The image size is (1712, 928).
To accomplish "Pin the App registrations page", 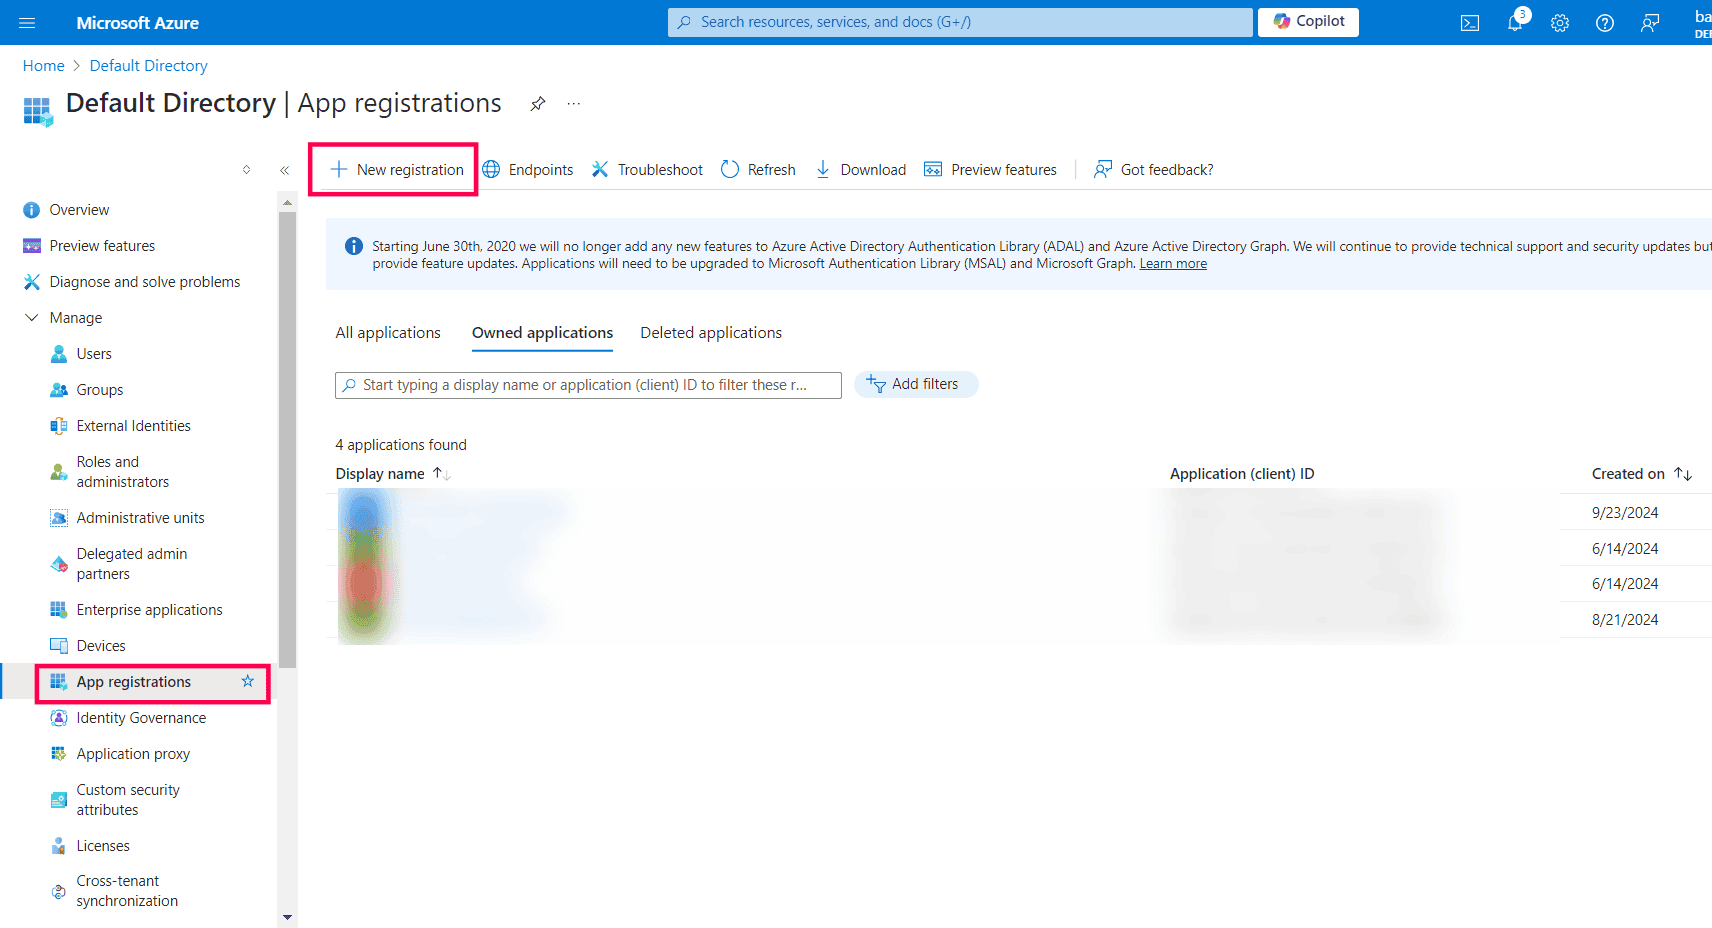I will [x=537, y=103].
